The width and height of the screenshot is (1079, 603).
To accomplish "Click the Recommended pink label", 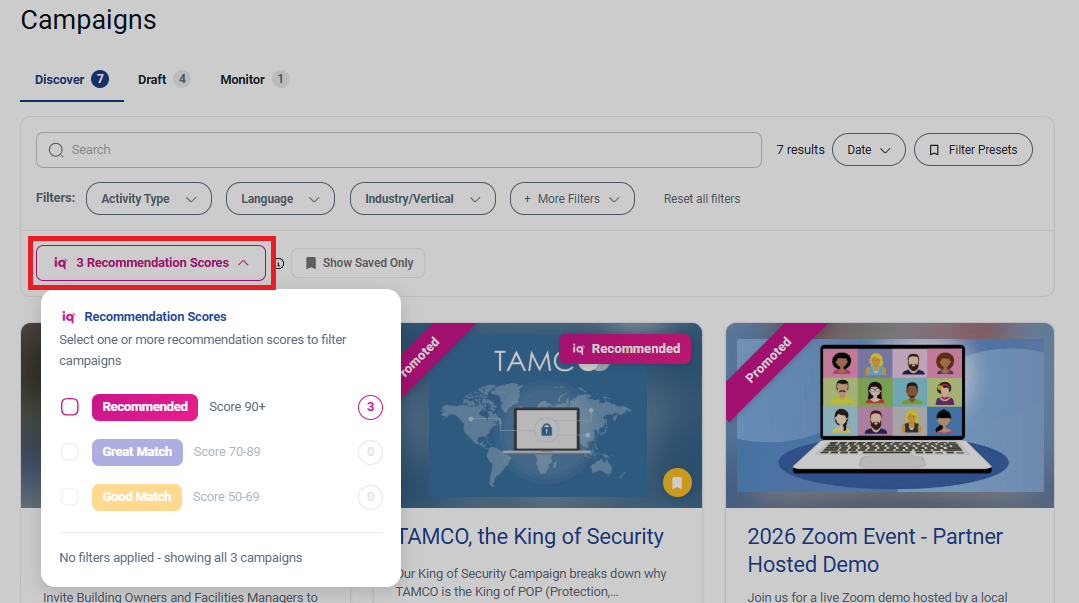I will click(x=145, y=407).
